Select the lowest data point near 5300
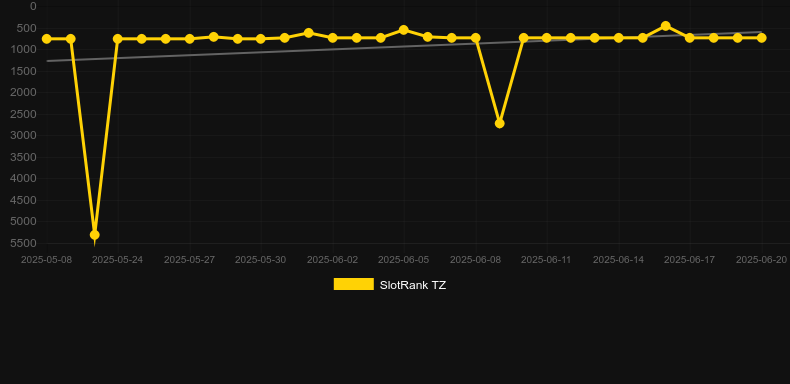This screenshot has height=384, width=790. click(x=94, y=235)
